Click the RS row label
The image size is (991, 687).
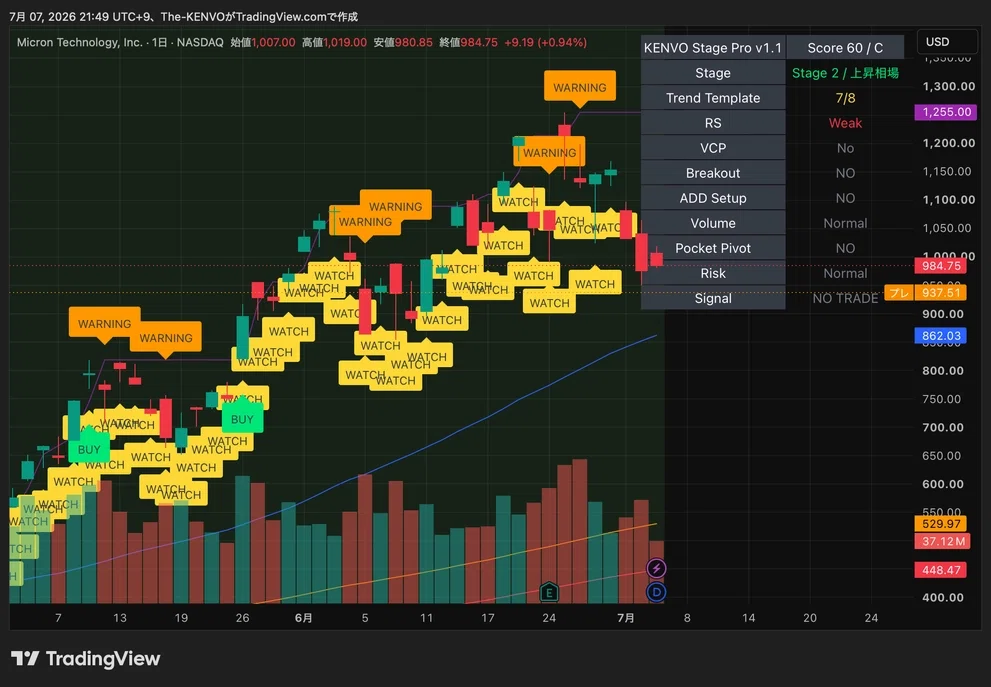(713, 123)
